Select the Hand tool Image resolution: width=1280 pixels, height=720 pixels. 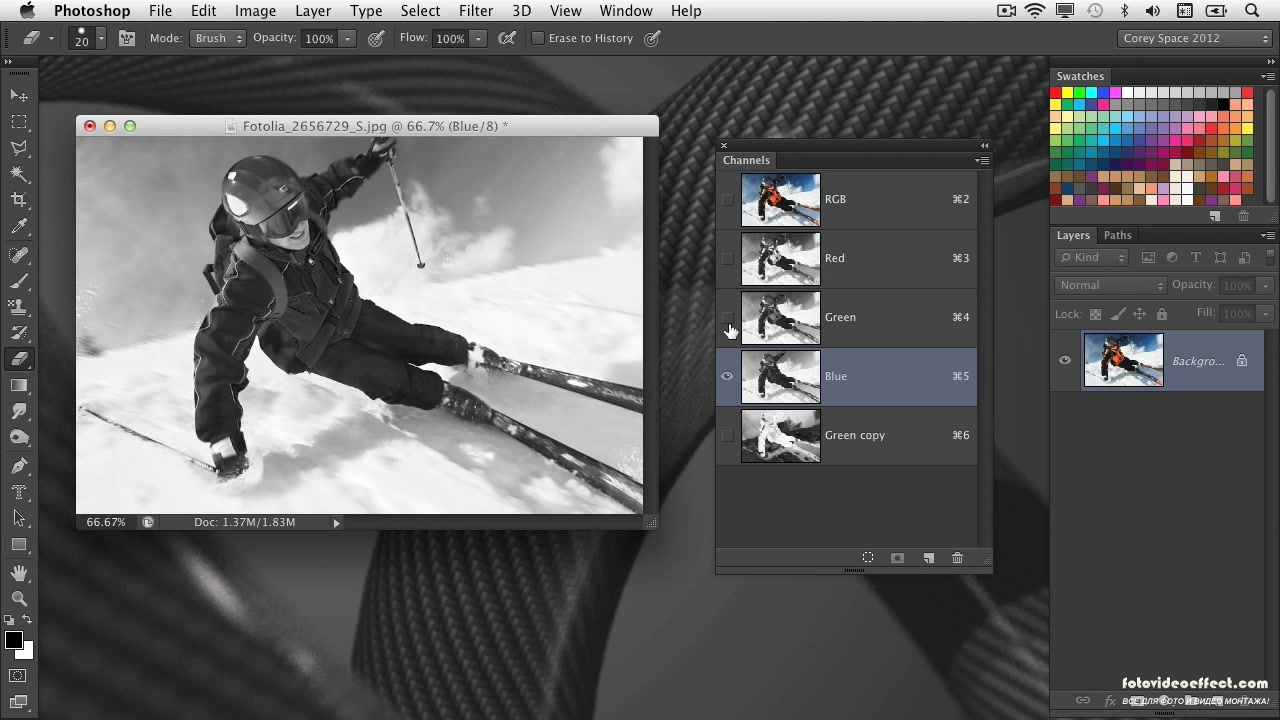[19, 573]
